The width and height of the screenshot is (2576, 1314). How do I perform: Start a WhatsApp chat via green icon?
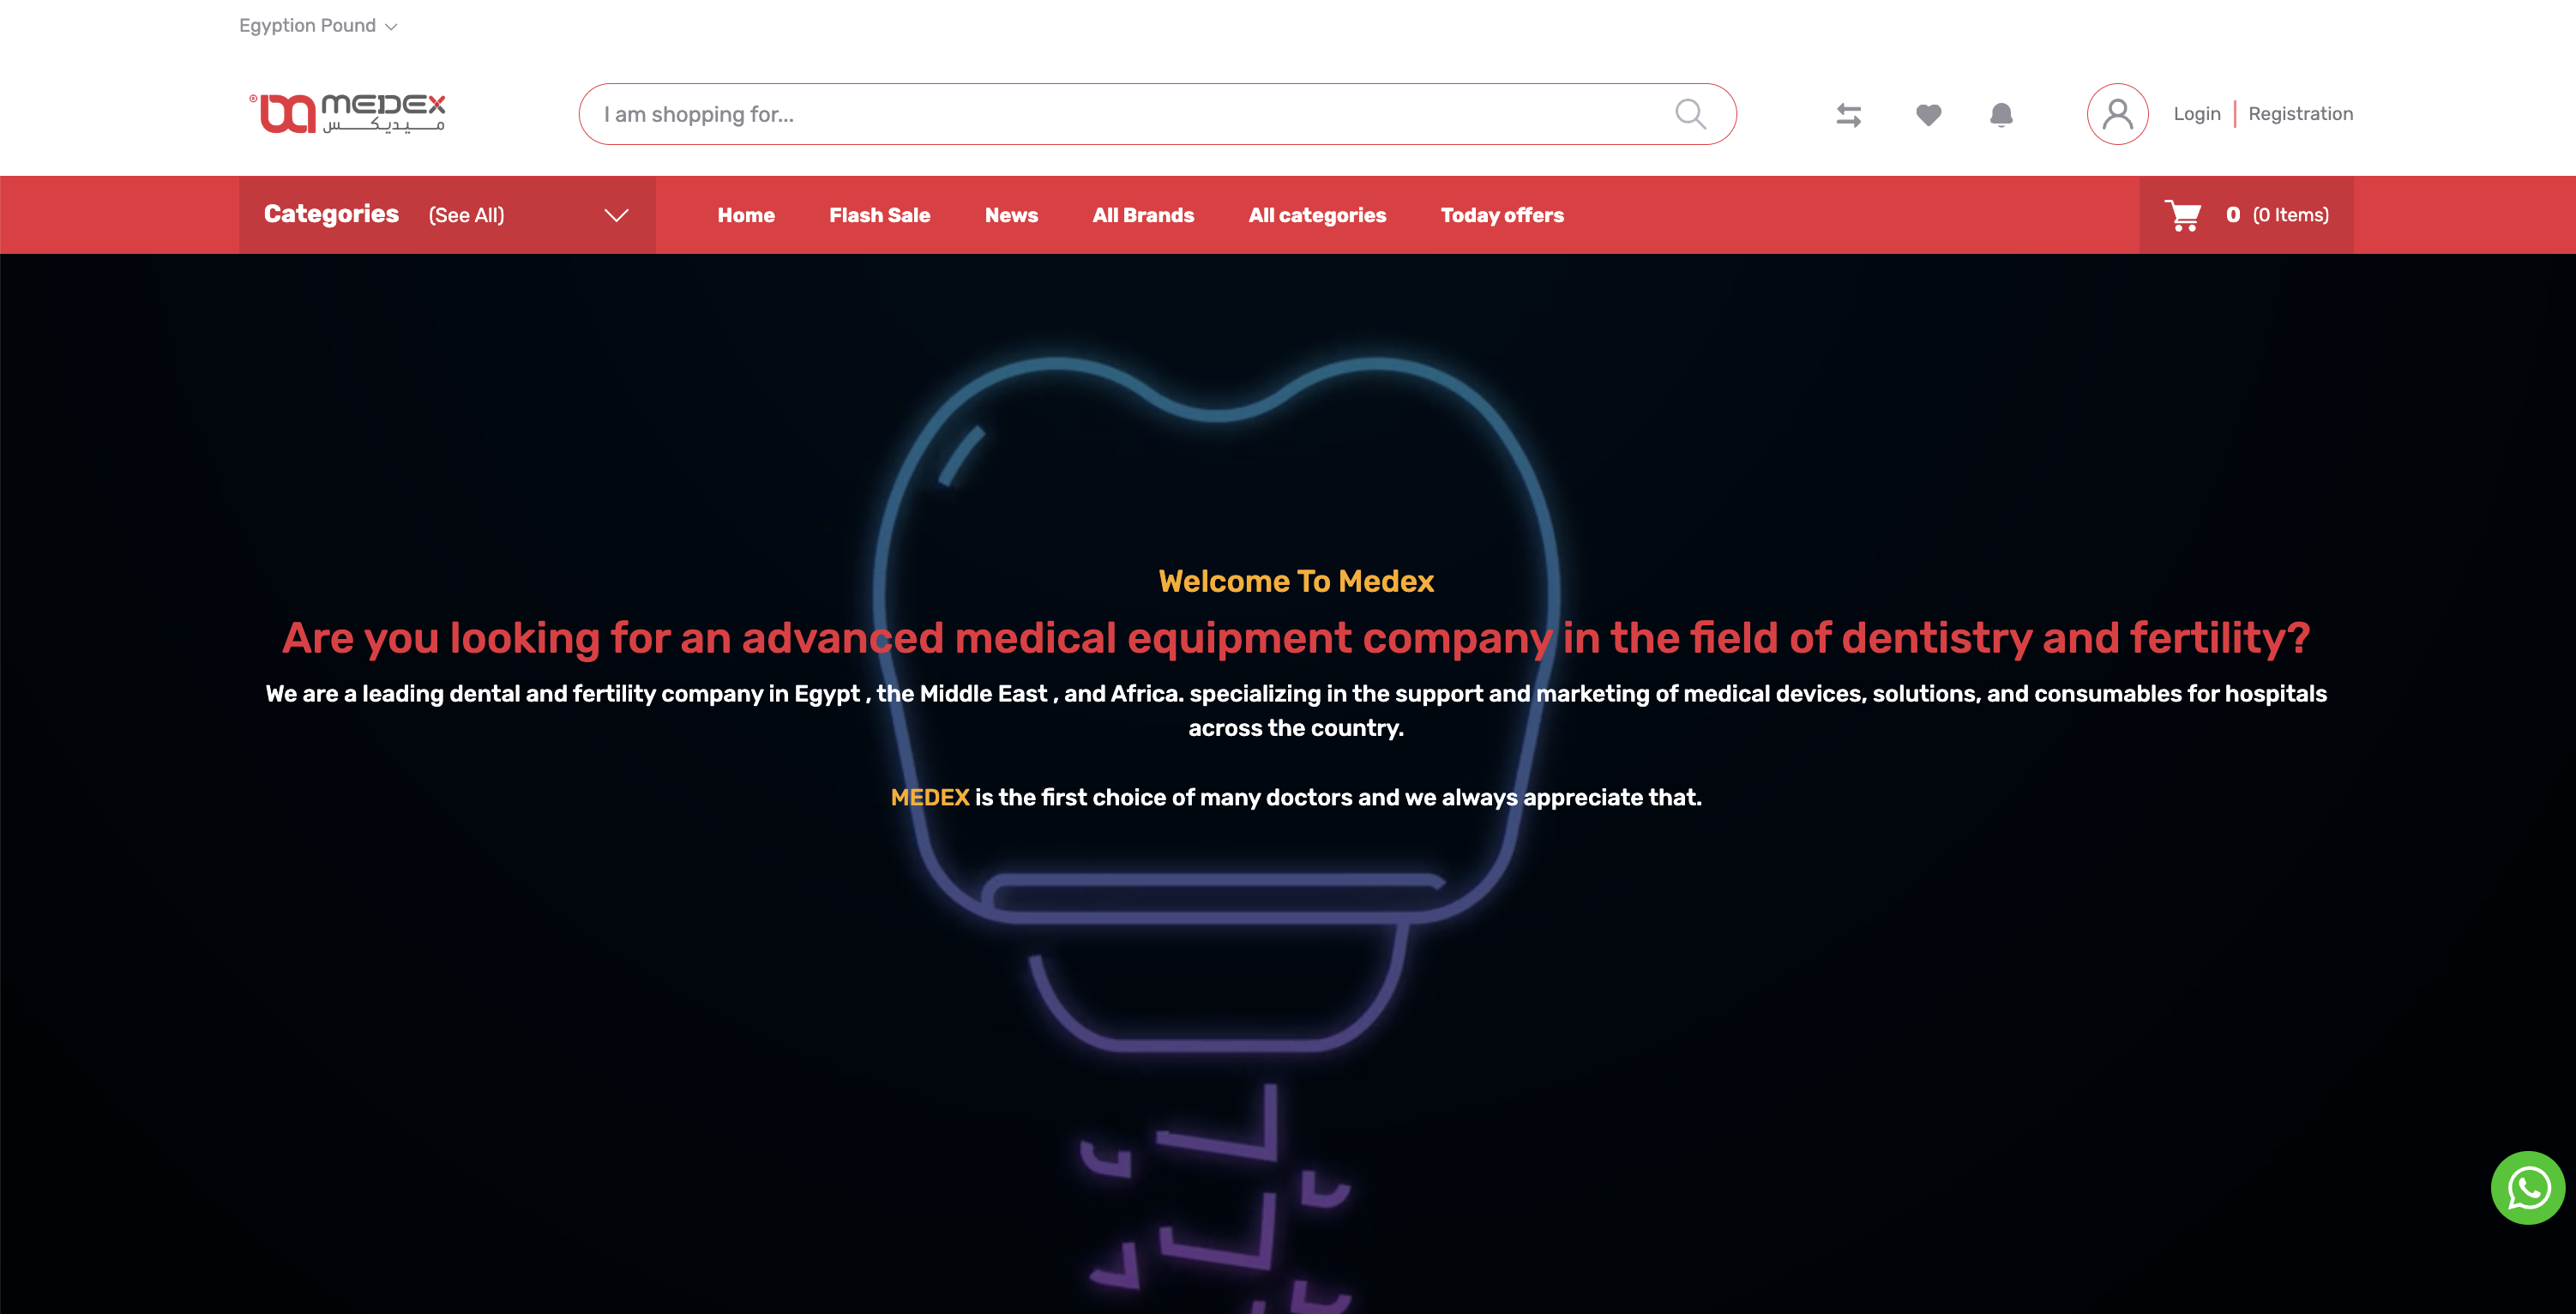[2529, 1187]
